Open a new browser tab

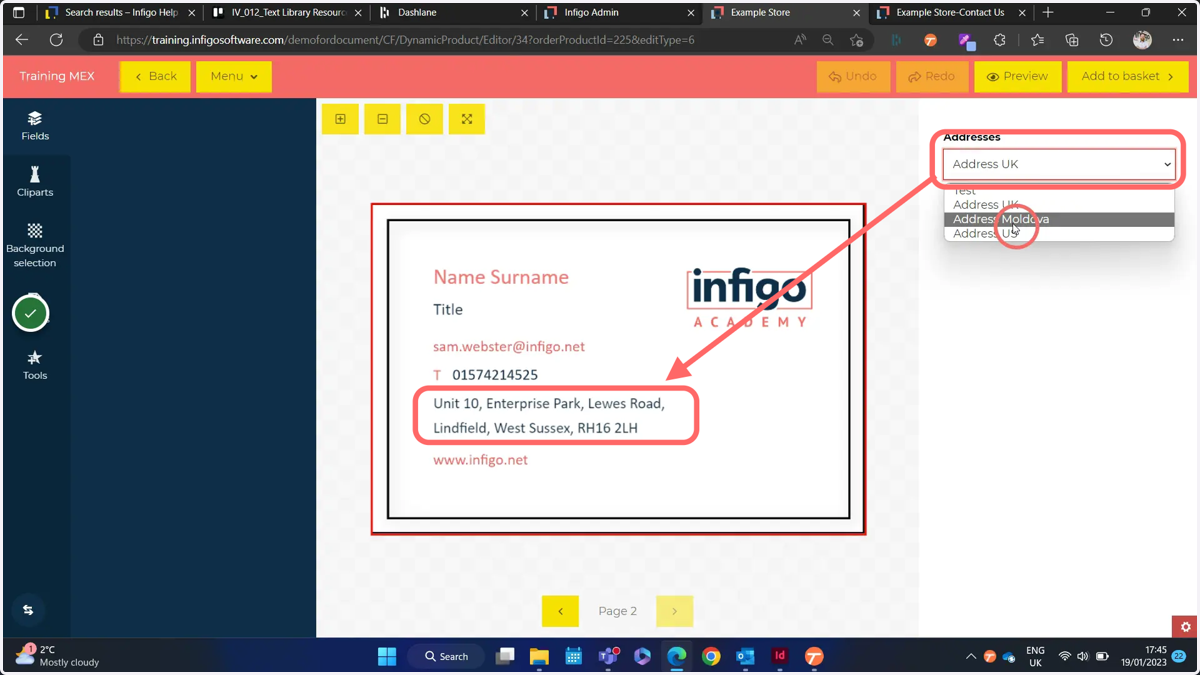coord(1048,13)
